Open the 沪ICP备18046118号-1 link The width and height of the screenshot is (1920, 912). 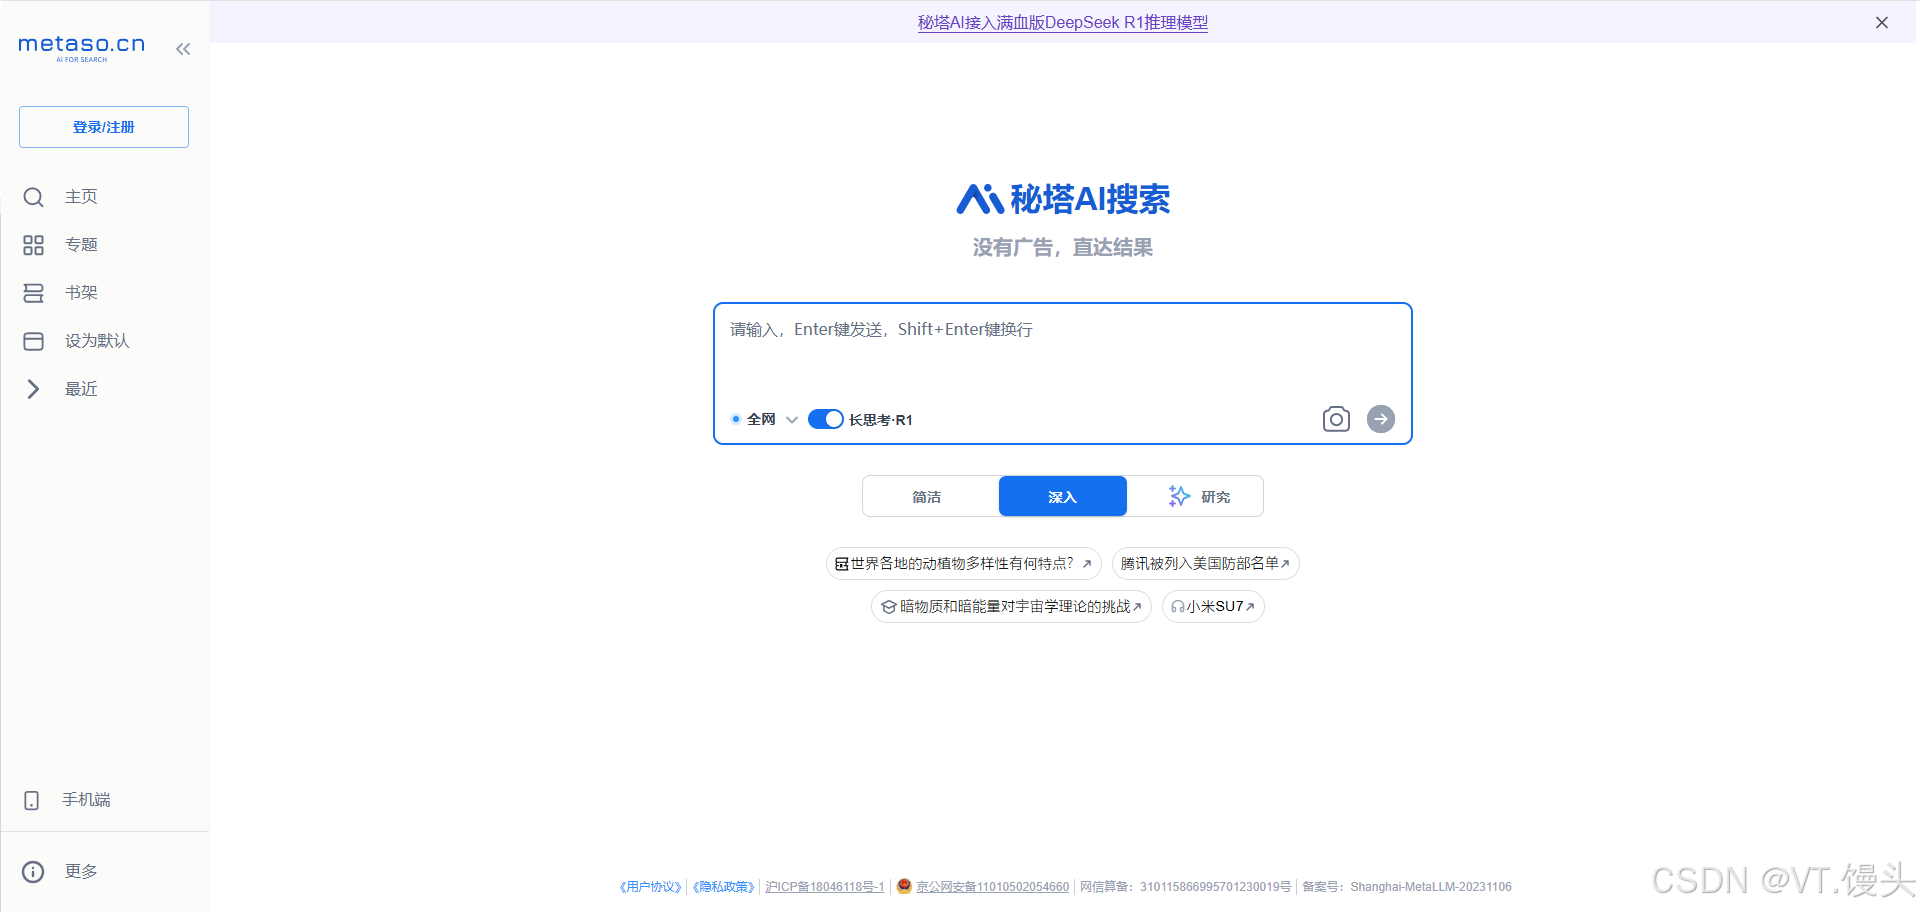[825, 887]
